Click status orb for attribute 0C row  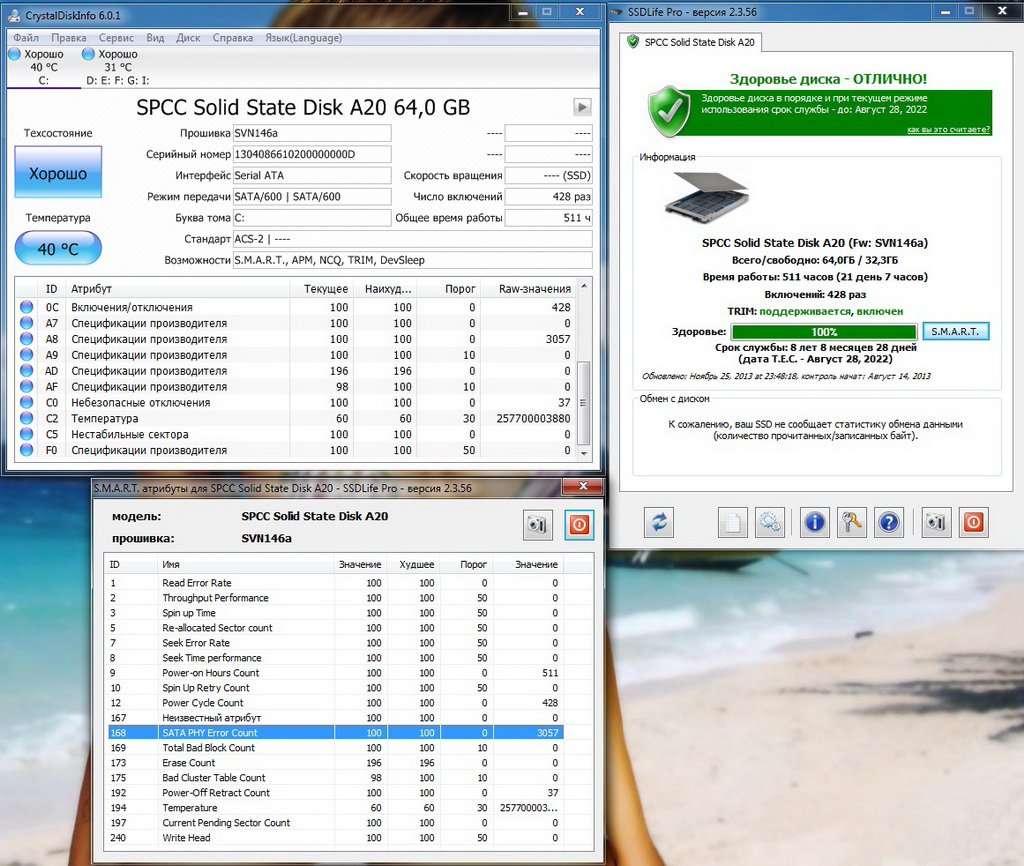[x=27, y=307]
